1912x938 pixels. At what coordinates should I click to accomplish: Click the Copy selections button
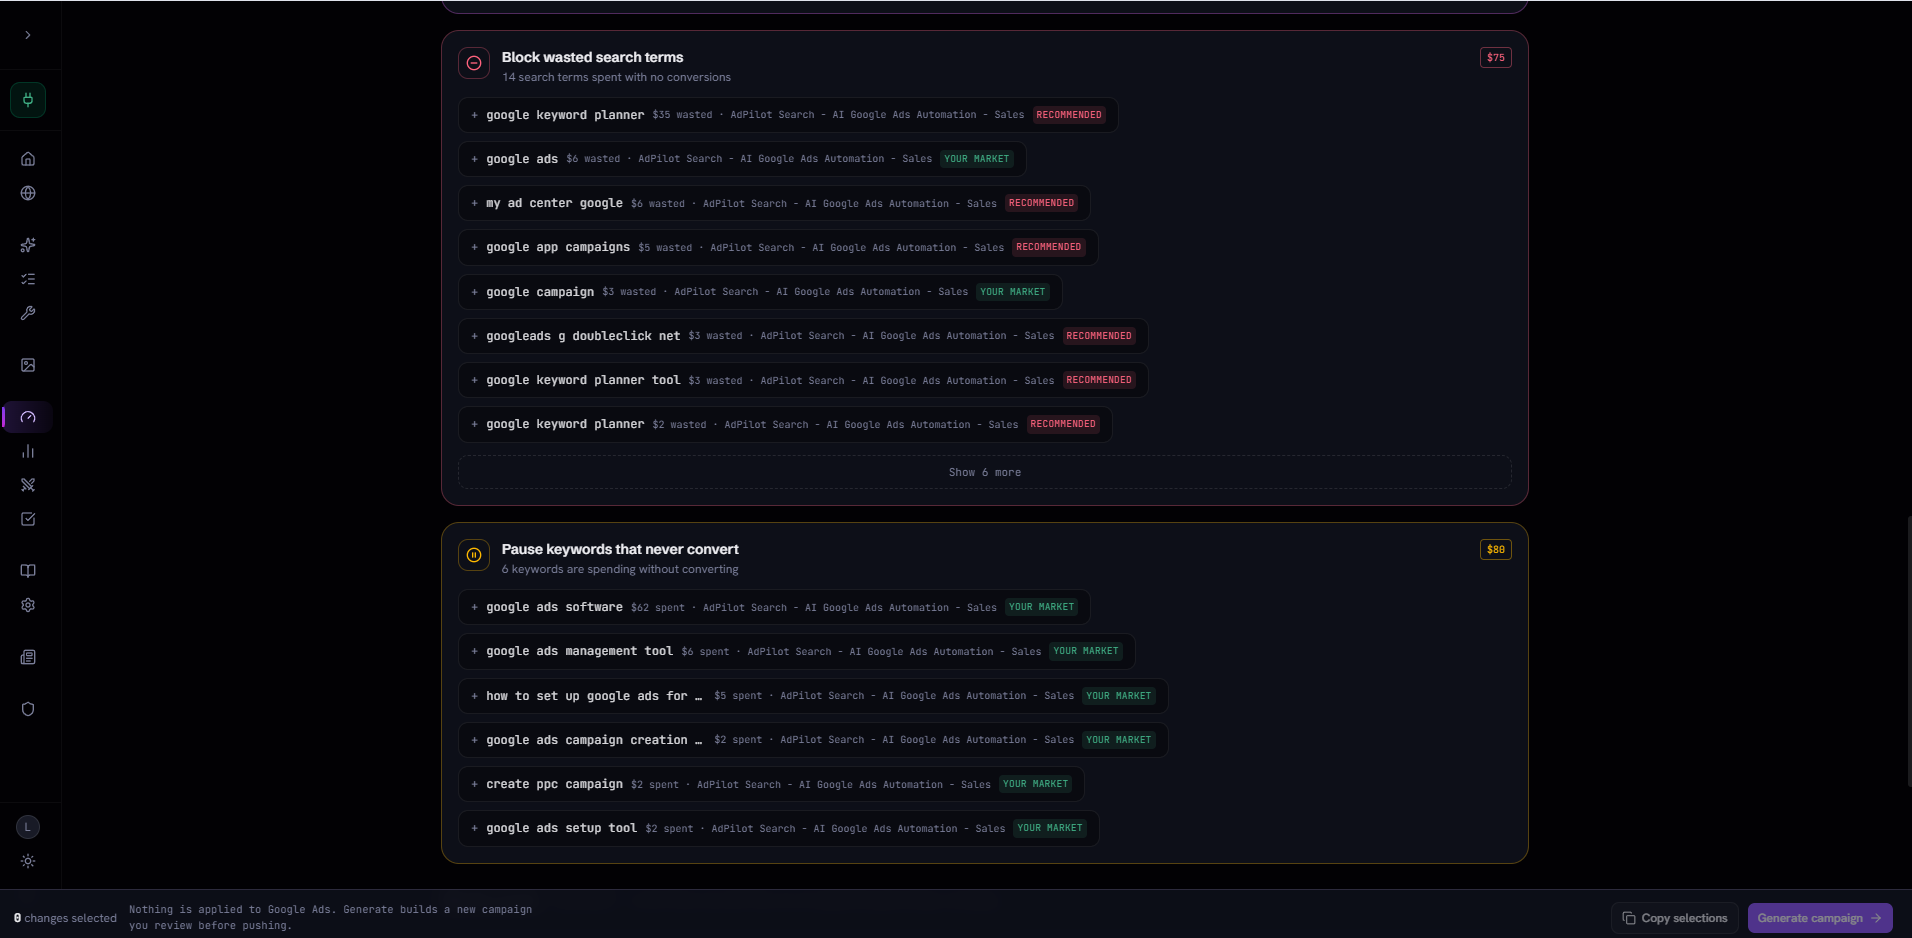tap(1675, 918)
